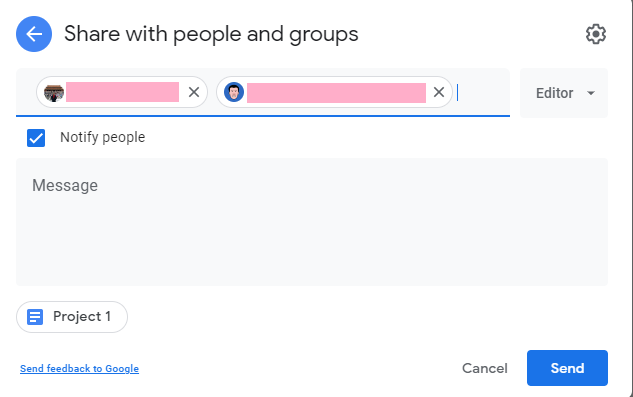Toggle notifications via Notify people label

point(103,137)
